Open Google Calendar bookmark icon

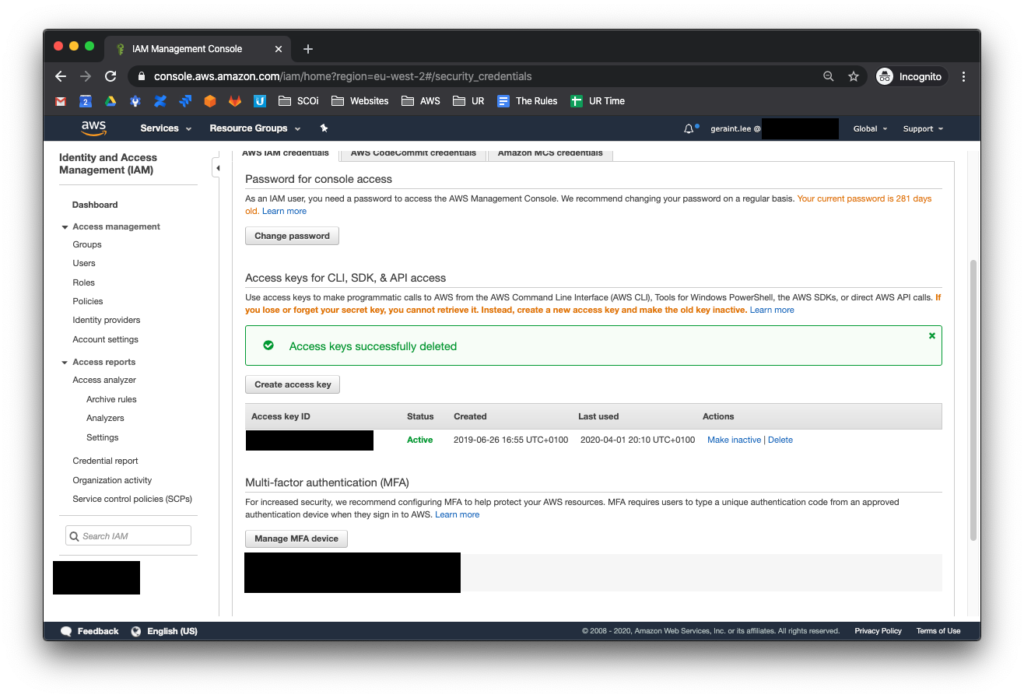(86, 101)
